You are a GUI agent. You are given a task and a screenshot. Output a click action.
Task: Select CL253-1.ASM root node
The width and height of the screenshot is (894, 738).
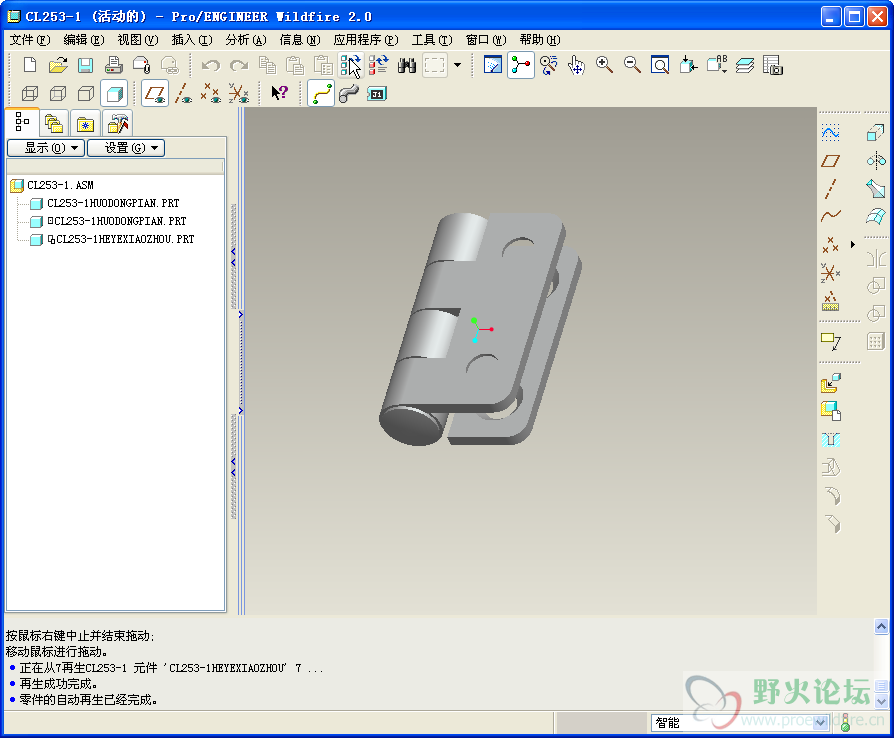click(x=60, y=185)
